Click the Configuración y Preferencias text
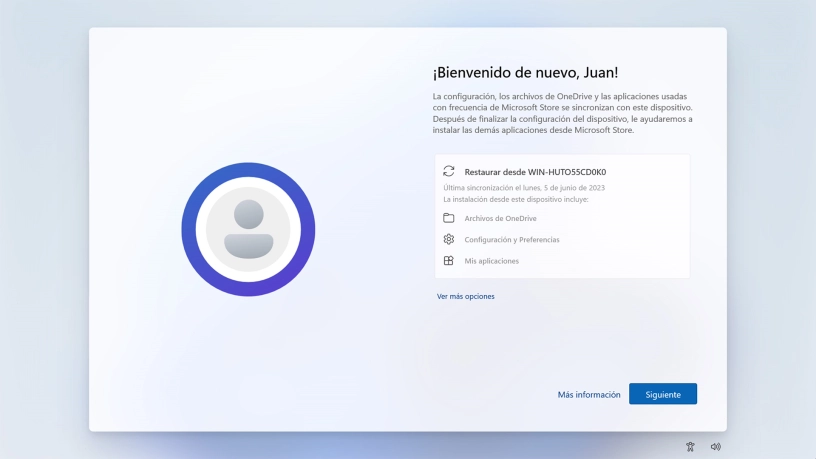Screen dimensions: 816x459 512,239
